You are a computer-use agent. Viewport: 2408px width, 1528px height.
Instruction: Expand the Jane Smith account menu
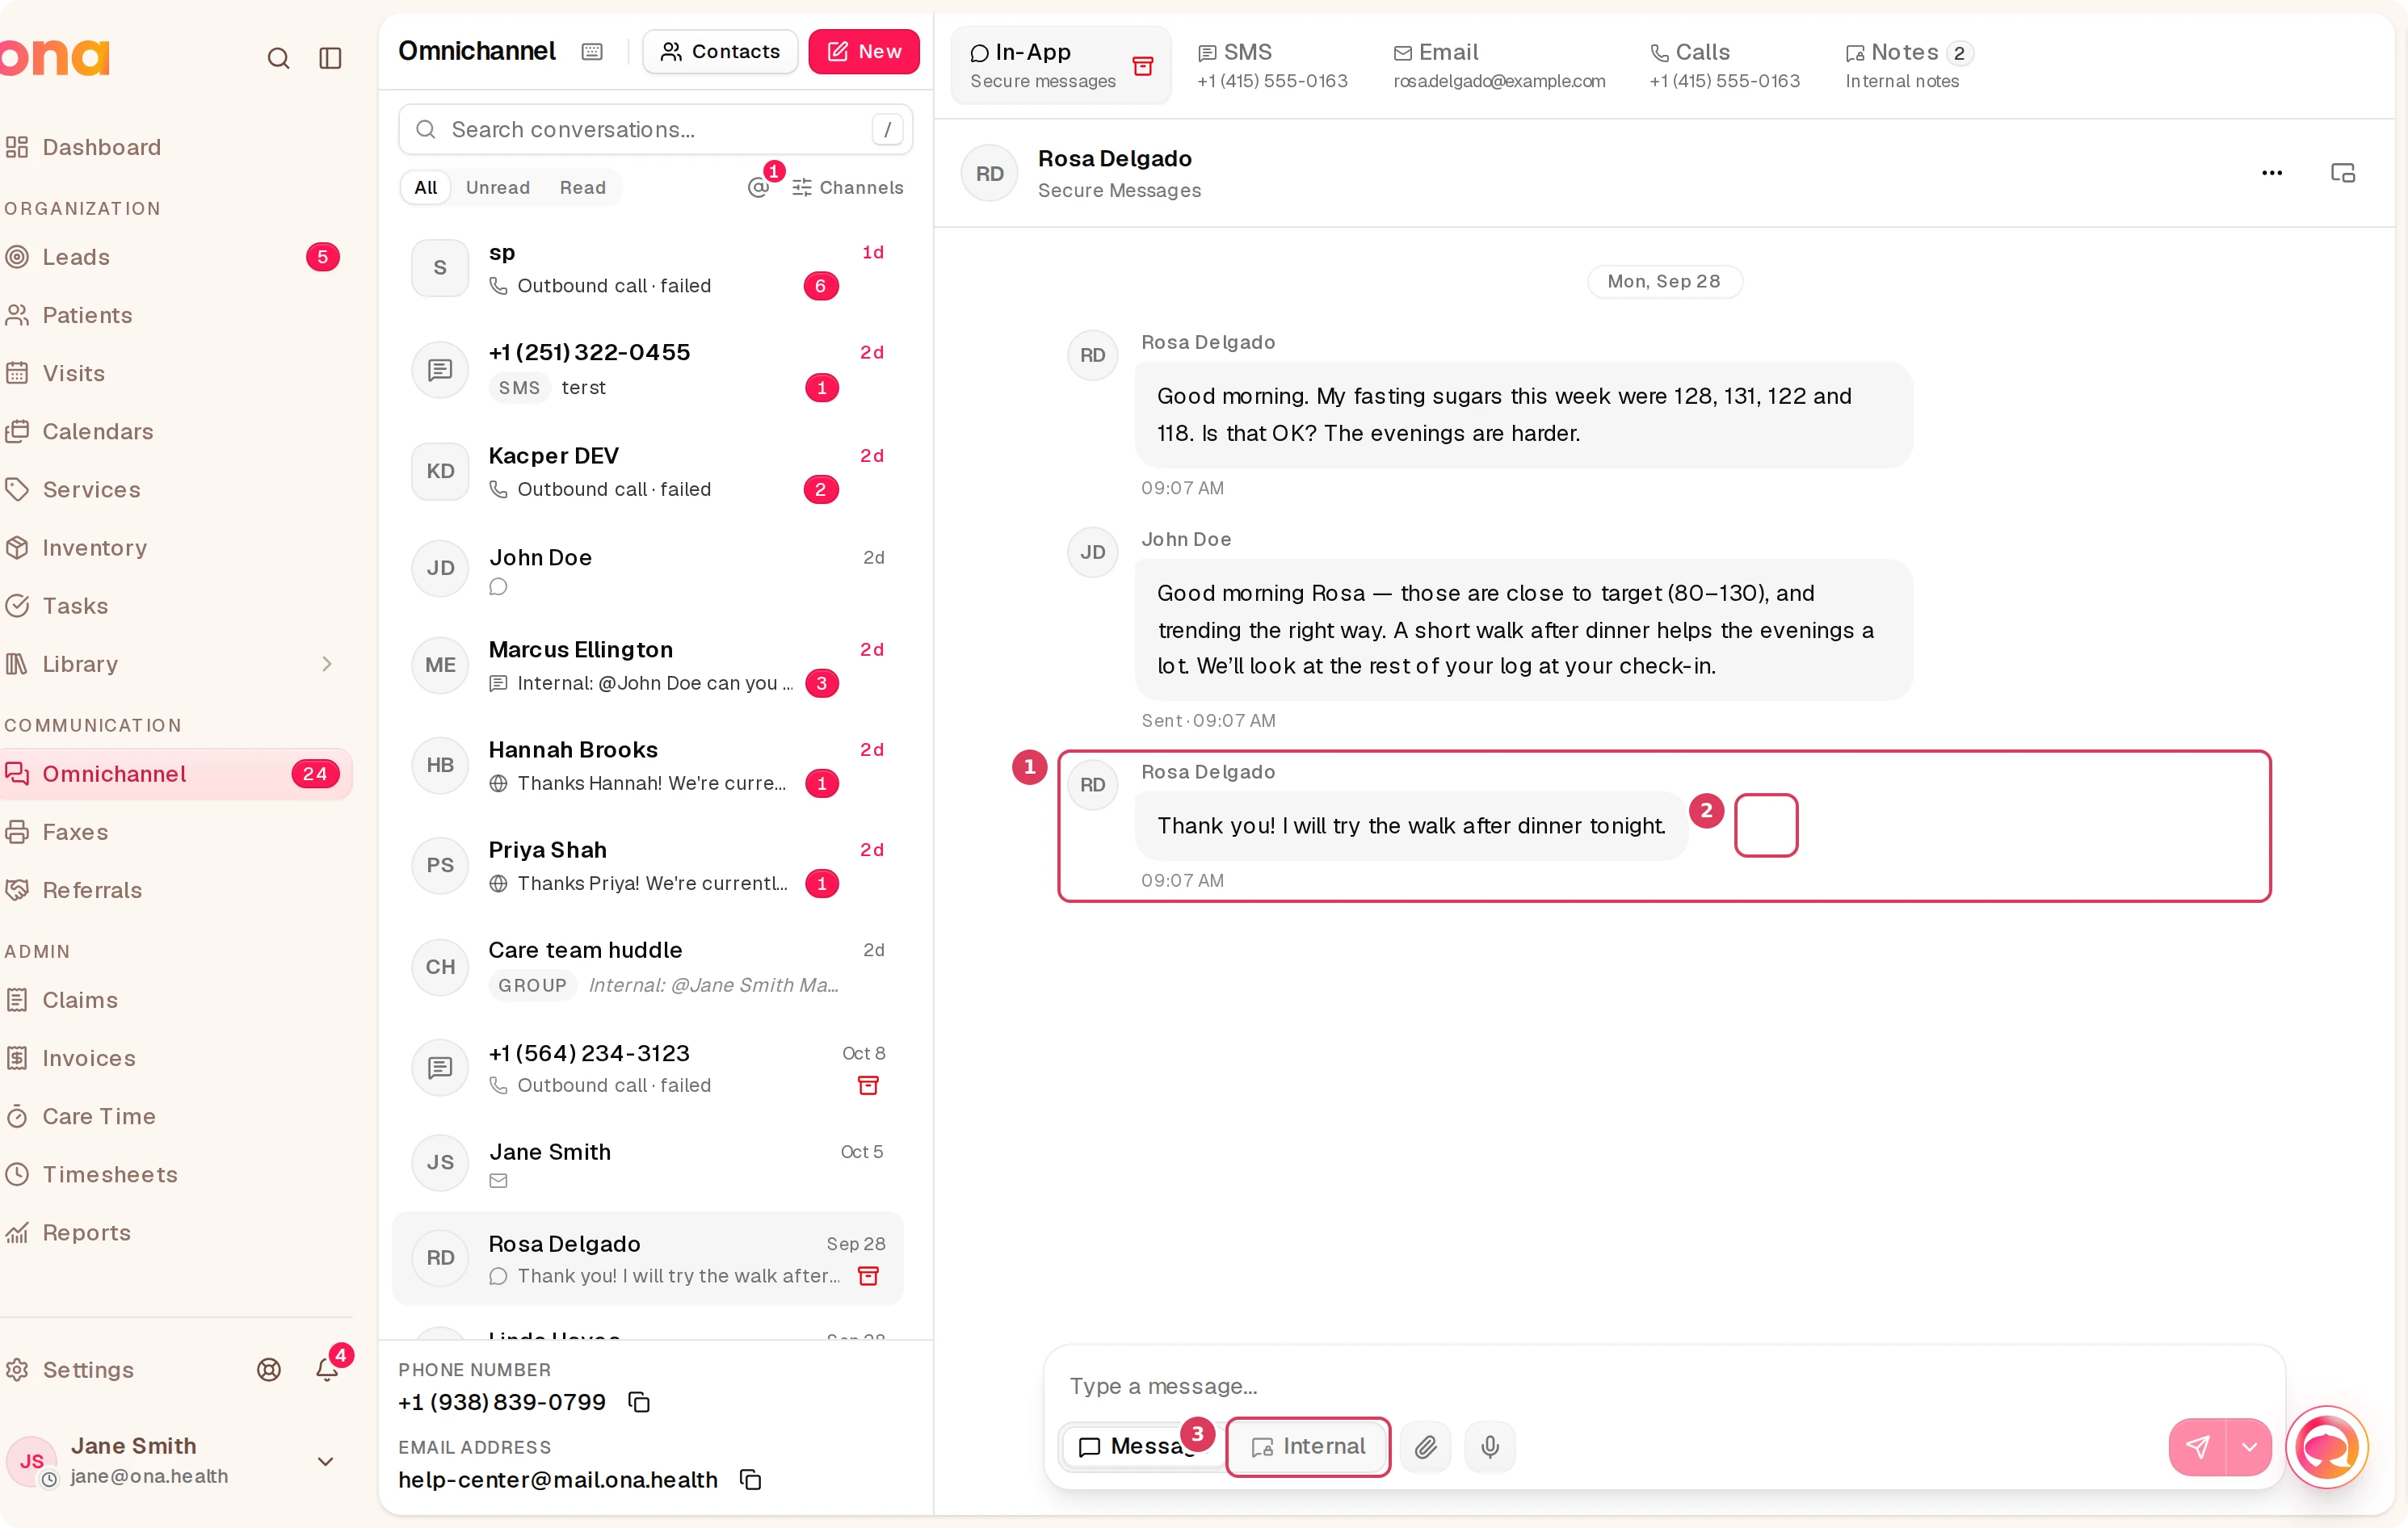click(x=325, y=1461)
